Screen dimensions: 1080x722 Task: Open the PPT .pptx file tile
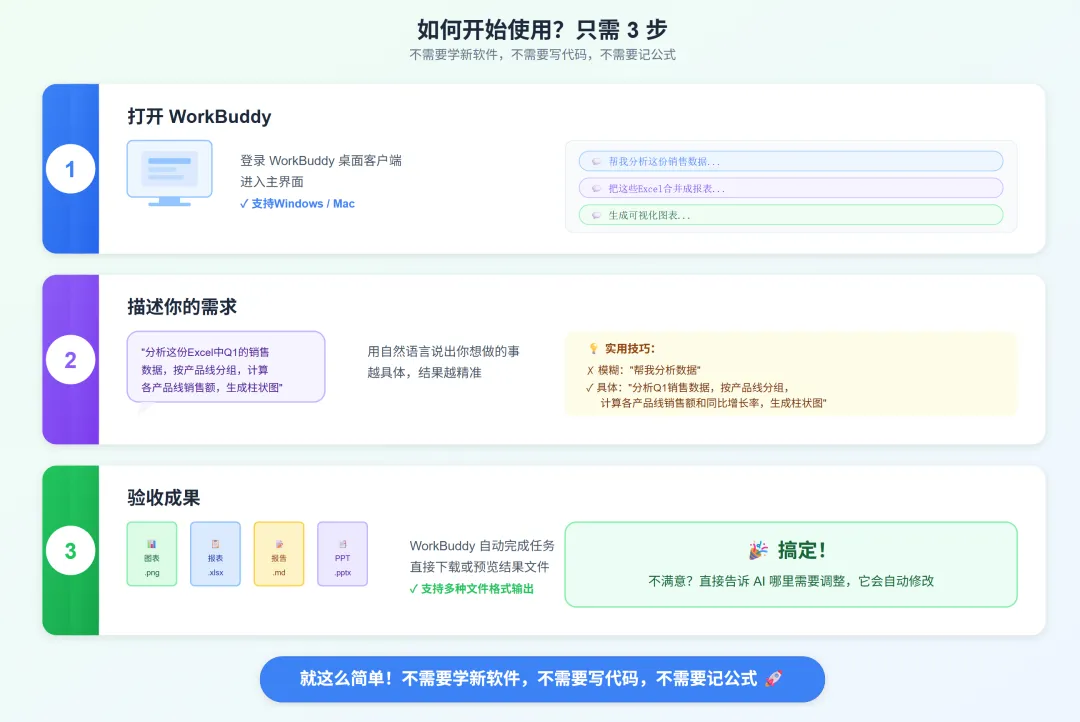tap(342, 554)
